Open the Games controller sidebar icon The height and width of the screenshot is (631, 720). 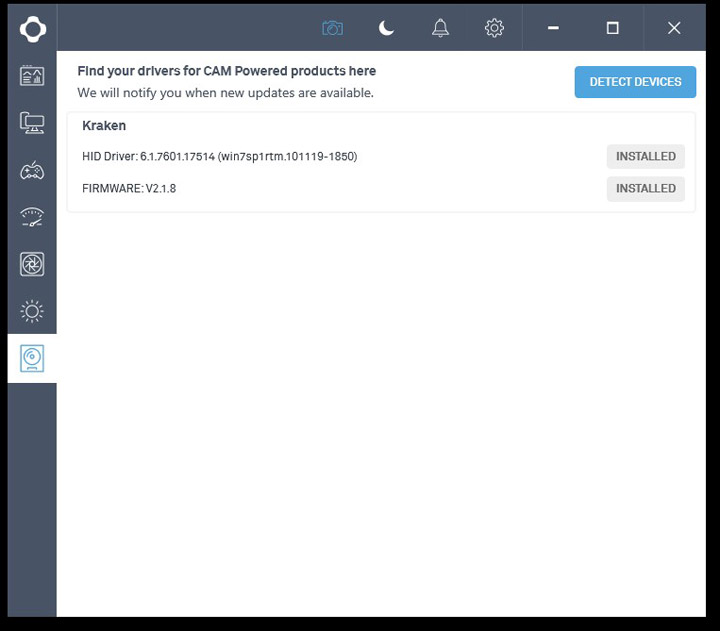32,171
